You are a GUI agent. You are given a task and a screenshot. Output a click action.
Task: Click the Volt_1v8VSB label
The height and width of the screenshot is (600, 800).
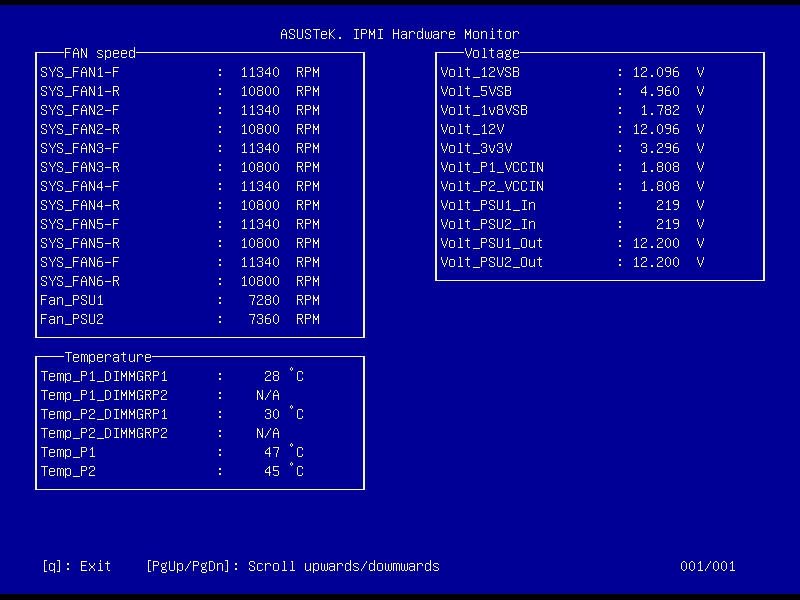[x=484, y=110]
